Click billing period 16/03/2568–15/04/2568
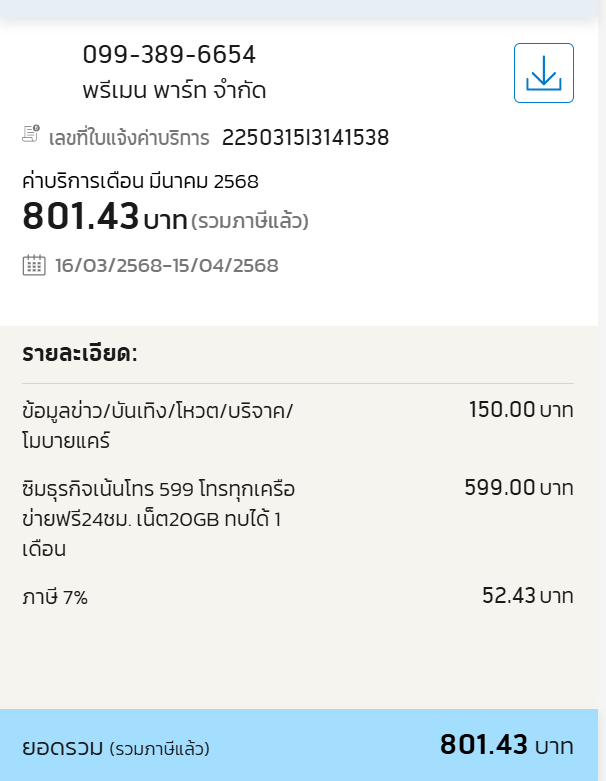The height and width of the screenshot is (781, 606). pyautogui.click(x=166, y=265)
